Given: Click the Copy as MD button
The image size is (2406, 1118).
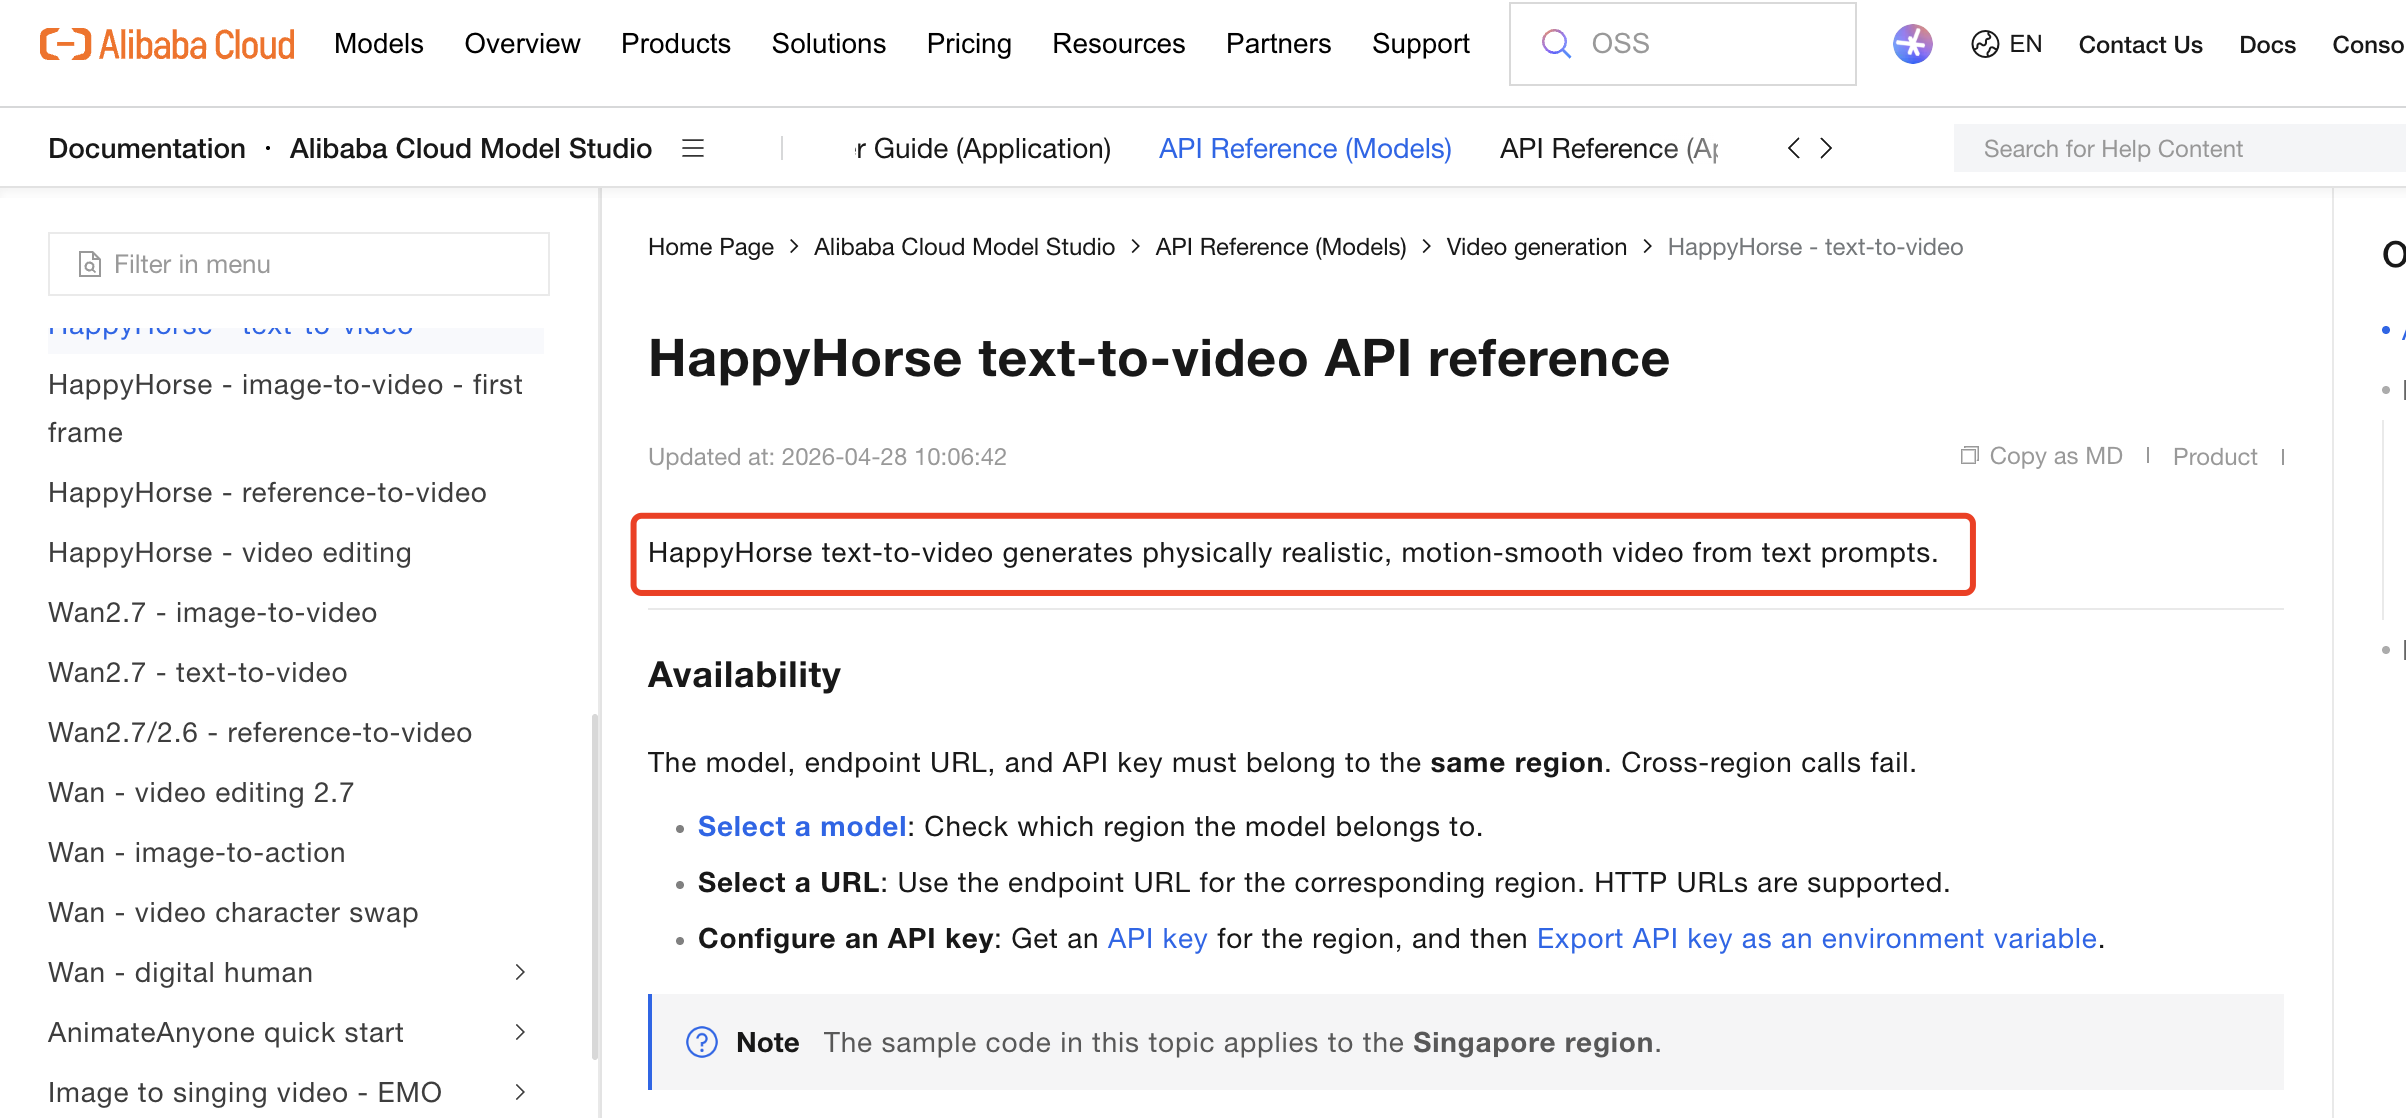Looking at the screenshot, I should [2042, 456].
